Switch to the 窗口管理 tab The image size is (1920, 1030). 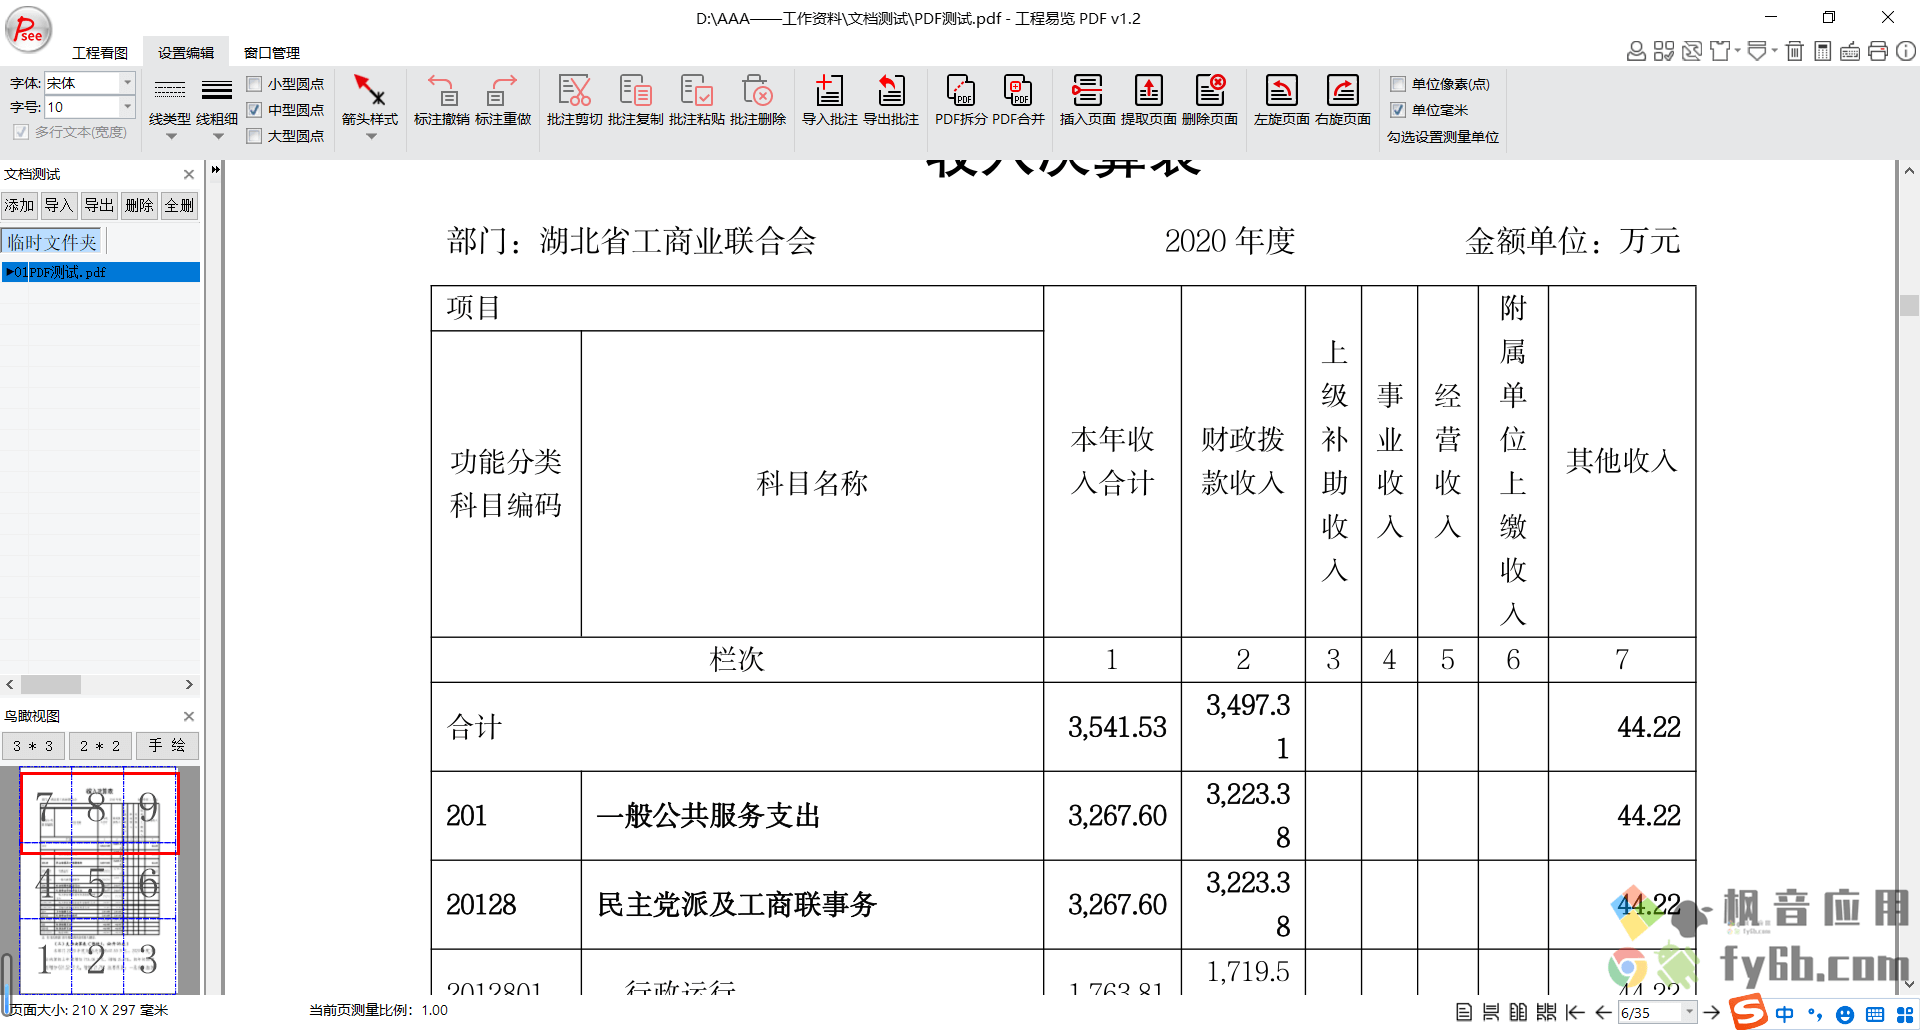[x=272, y=53]
